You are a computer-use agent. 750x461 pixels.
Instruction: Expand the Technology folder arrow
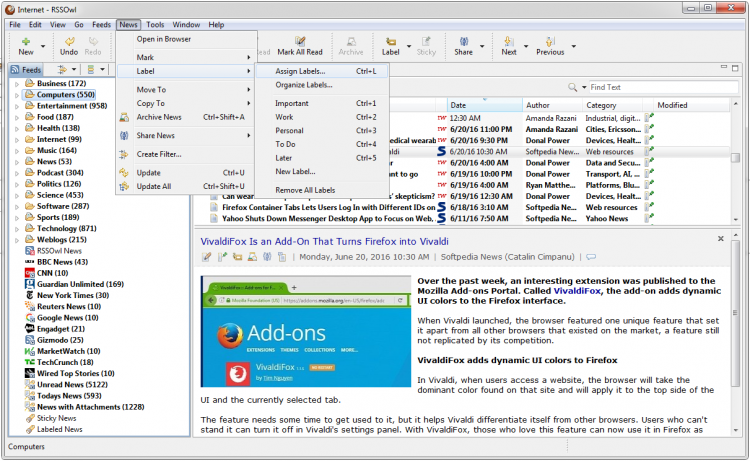17,229
